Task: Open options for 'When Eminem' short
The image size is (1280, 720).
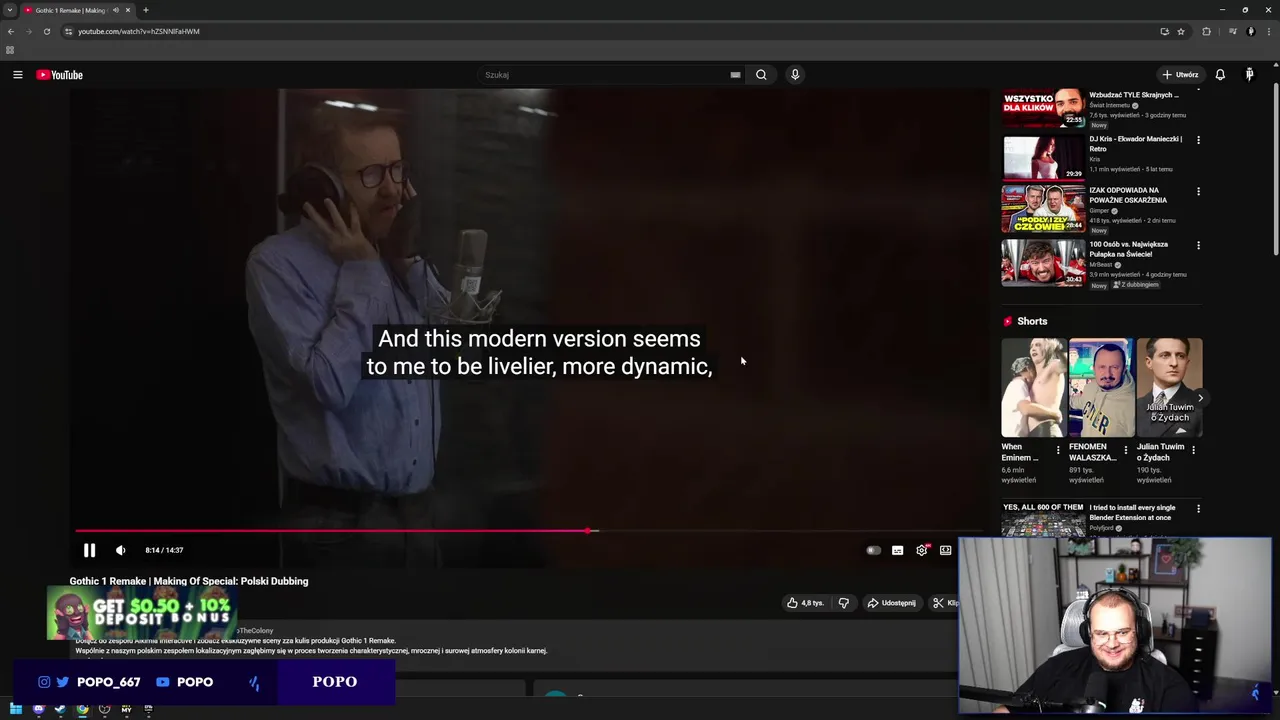Action: tap(1058, 450)
